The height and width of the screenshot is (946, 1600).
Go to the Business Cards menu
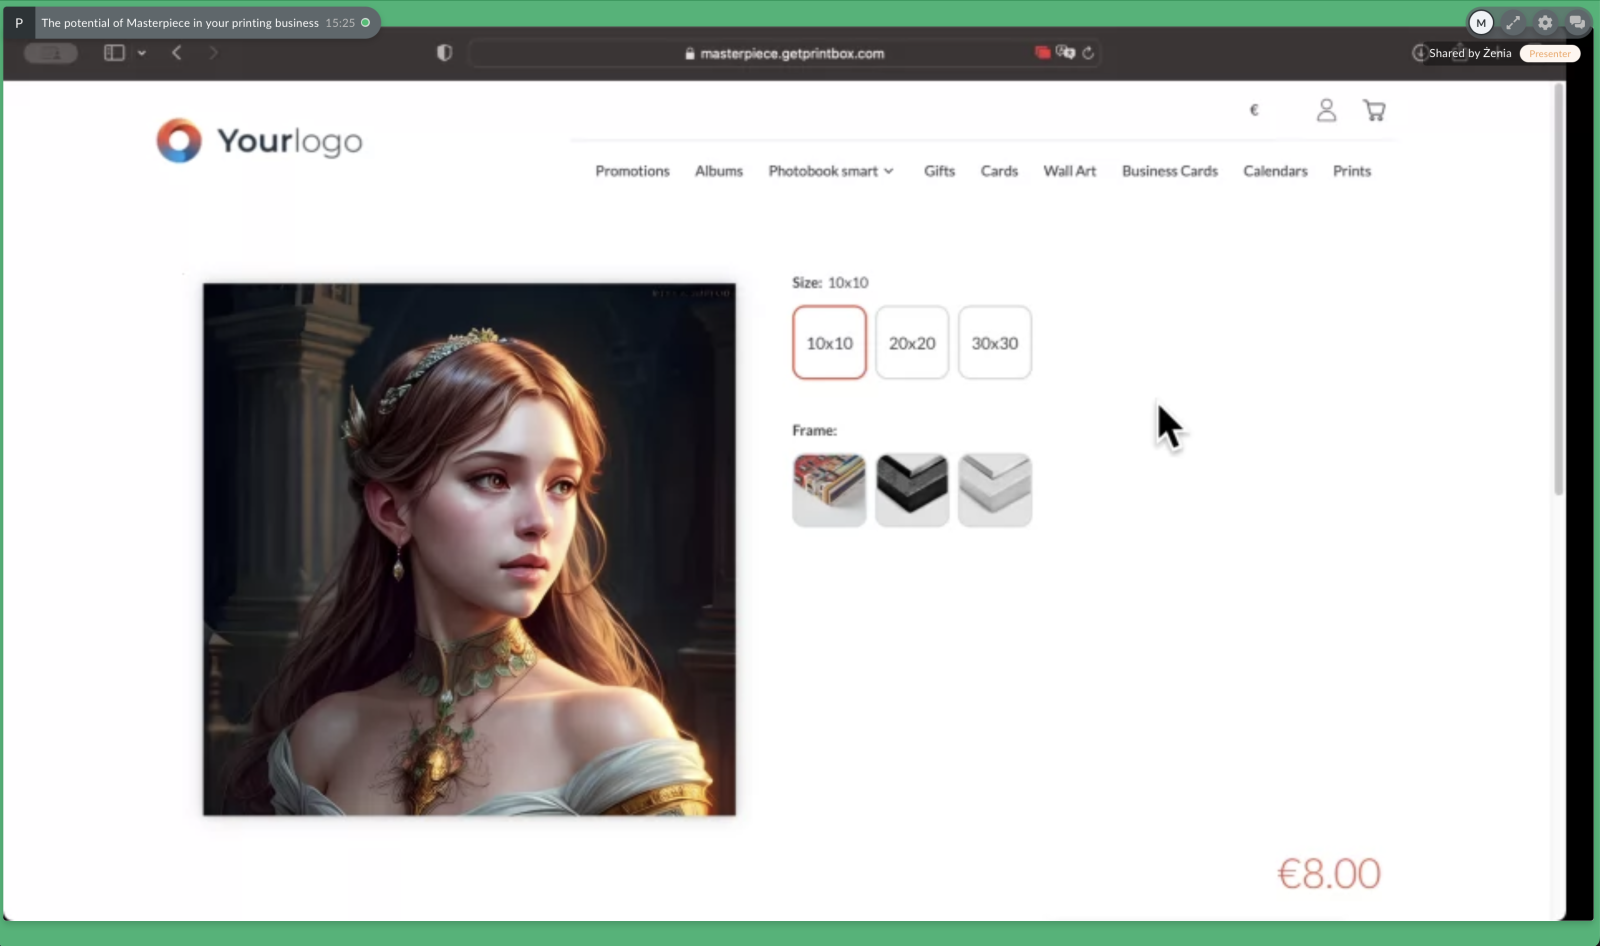(1169, 171)
